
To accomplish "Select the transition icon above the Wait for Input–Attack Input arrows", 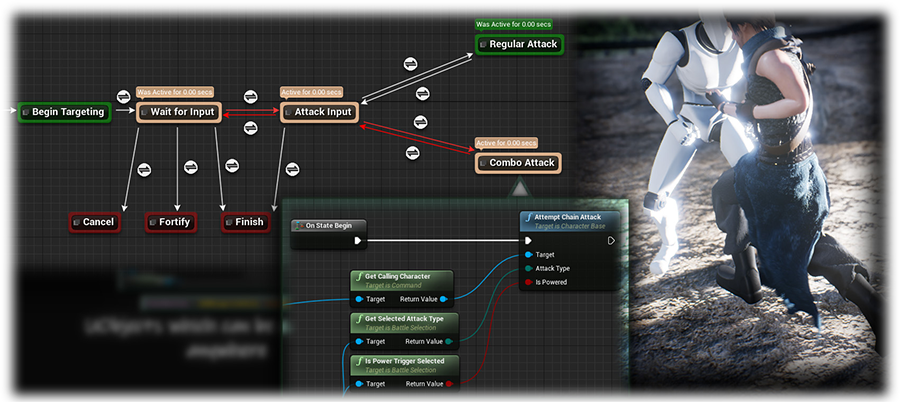I will tap(250, 96).
